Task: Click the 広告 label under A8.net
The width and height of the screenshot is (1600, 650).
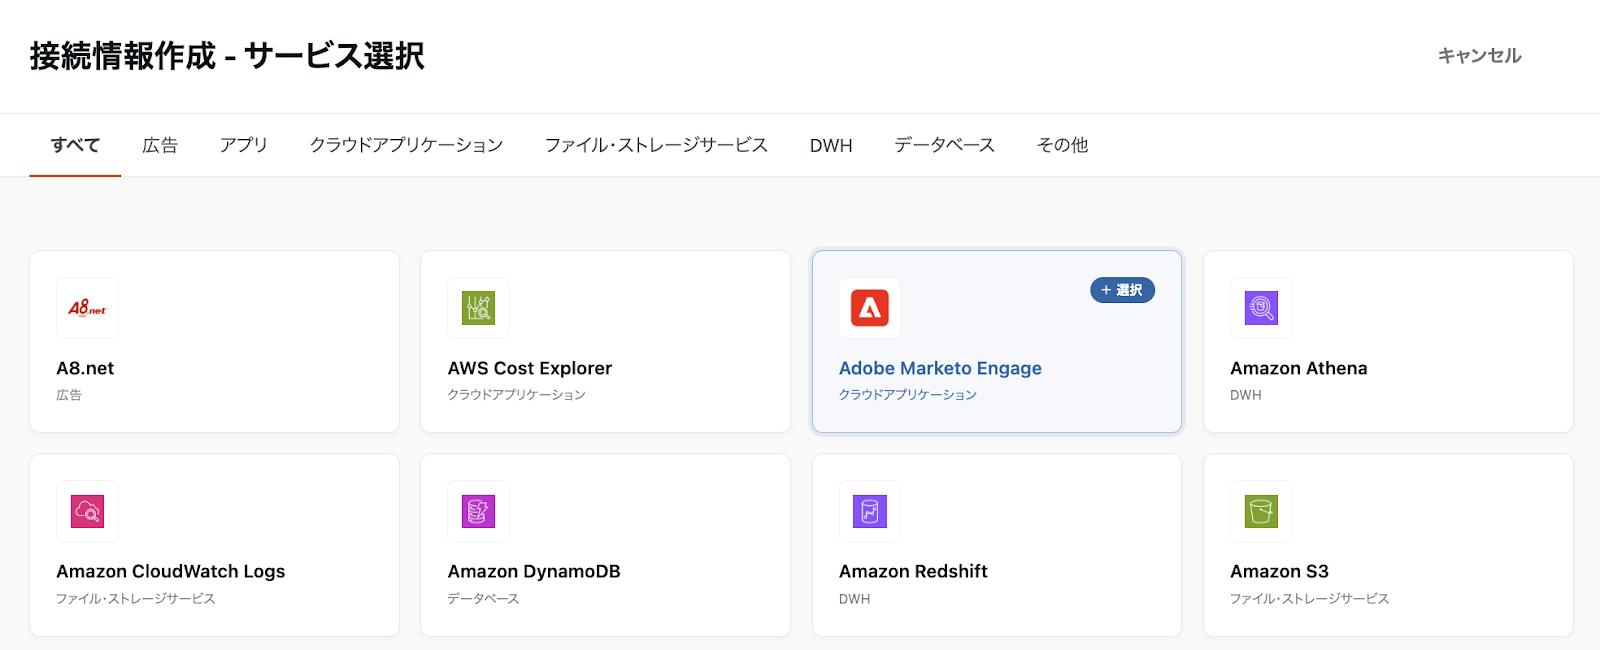Action: (x=69, y=395)
